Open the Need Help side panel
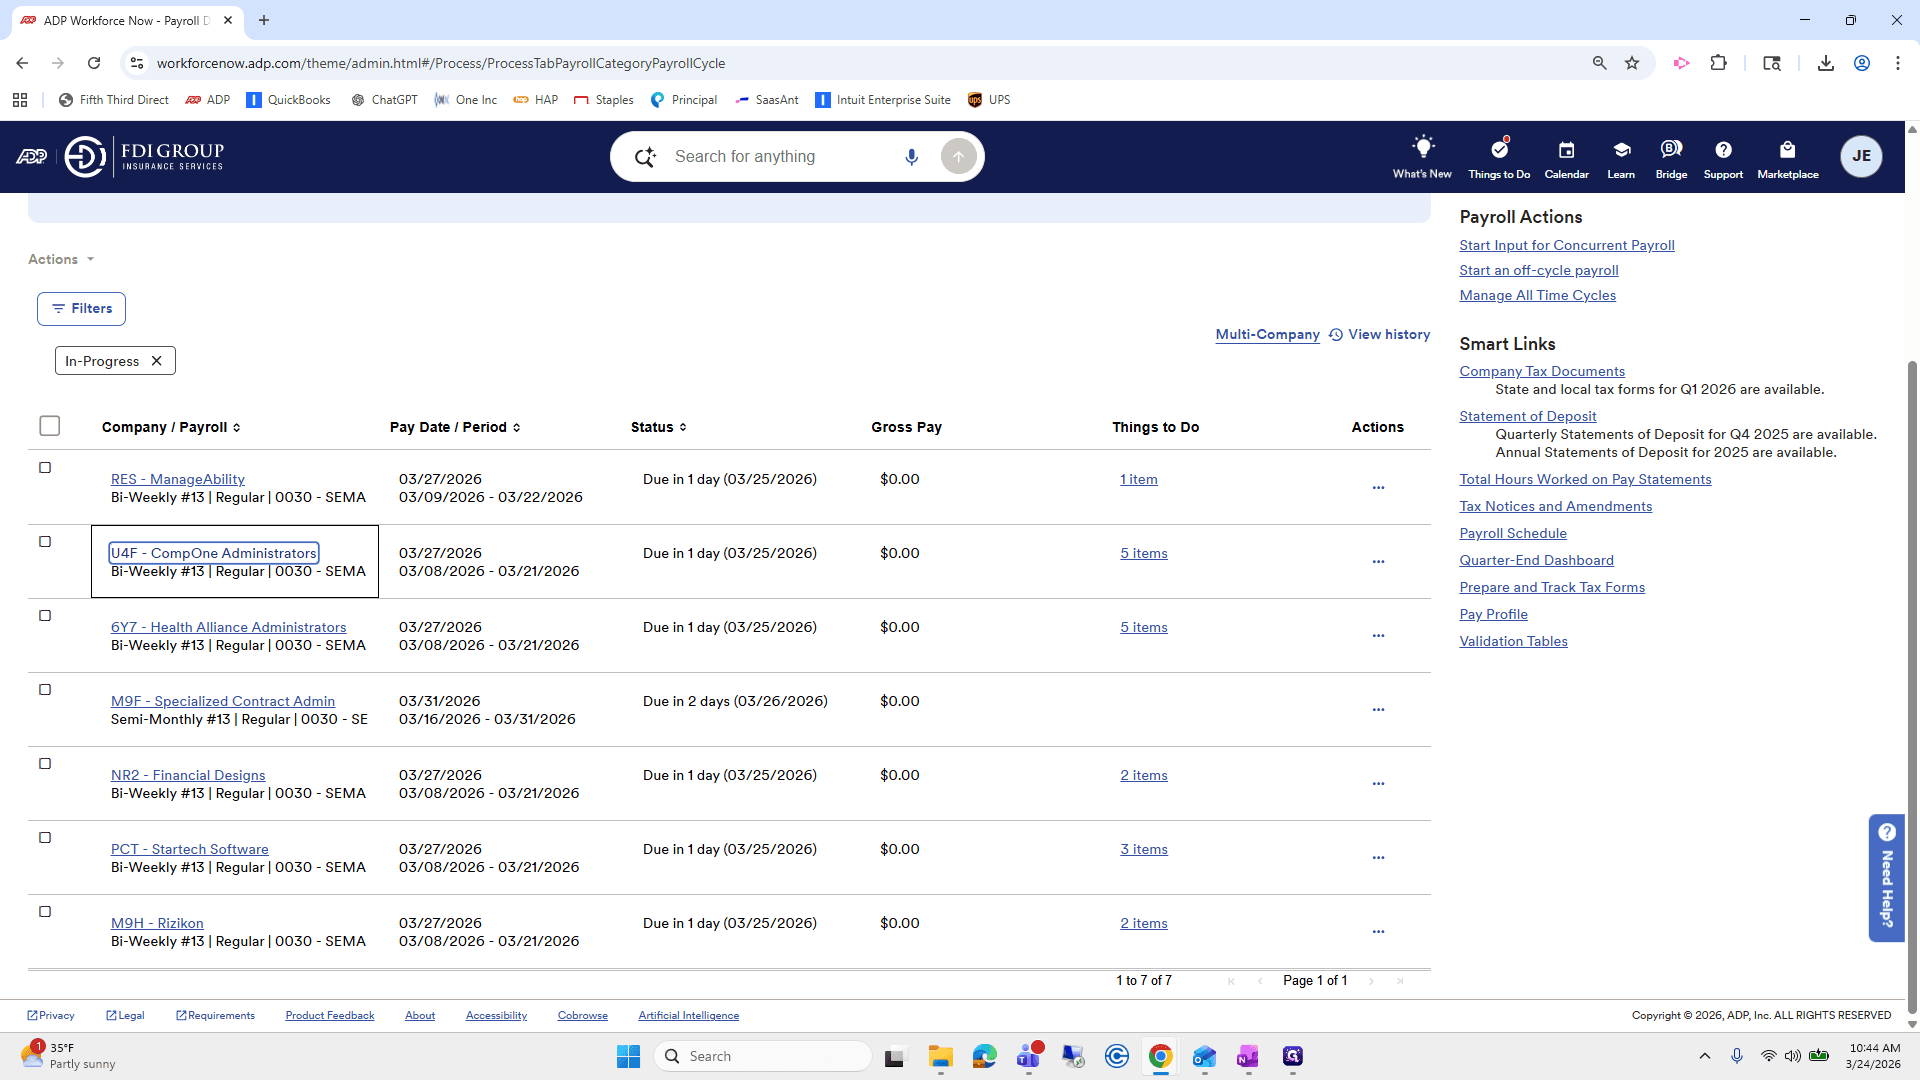This screenshot has height=1080, width=1920. [1886, 877]
